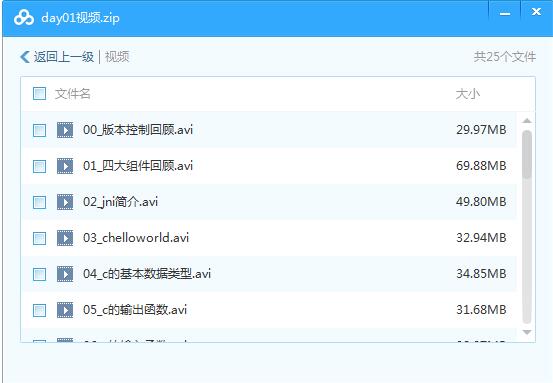The height and width of the screenshot is (383, 553).
Task: Go back via 返回上一级 link
Action: coord(64,57)
